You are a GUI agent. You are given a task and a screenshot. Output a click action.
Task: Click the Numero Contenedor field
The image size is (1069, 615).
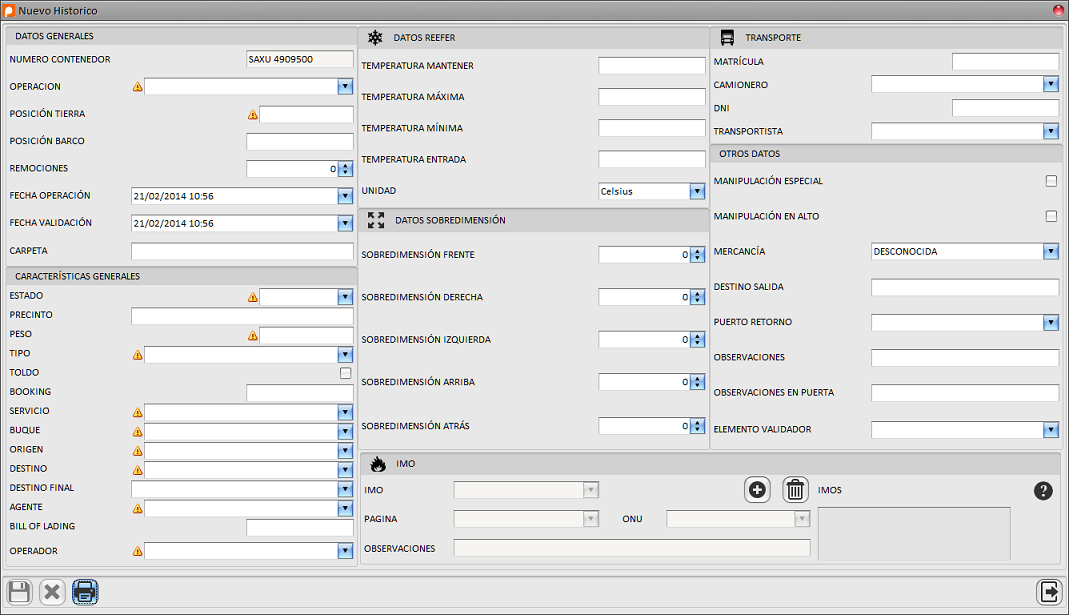click(300, 59)
